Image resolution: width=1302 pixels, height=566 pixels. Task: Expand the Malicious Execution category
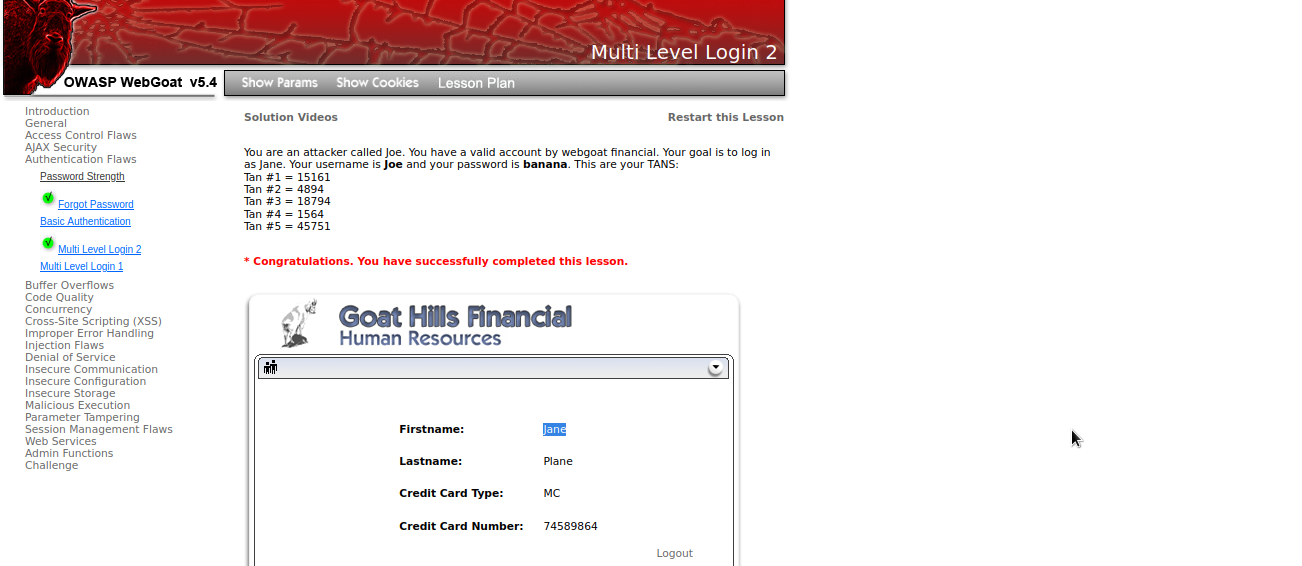[77, 405]
